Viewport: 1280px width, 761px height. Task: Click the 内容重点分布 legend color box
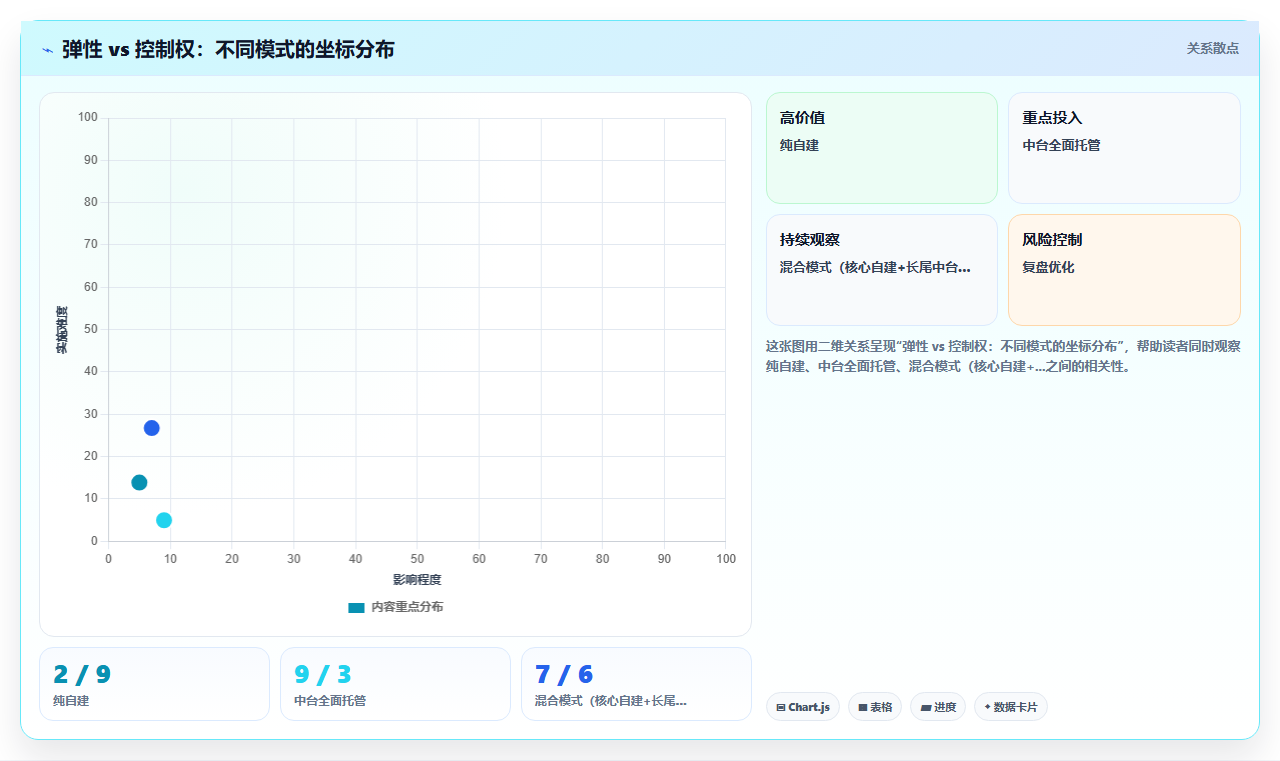[x=356, y=608]
